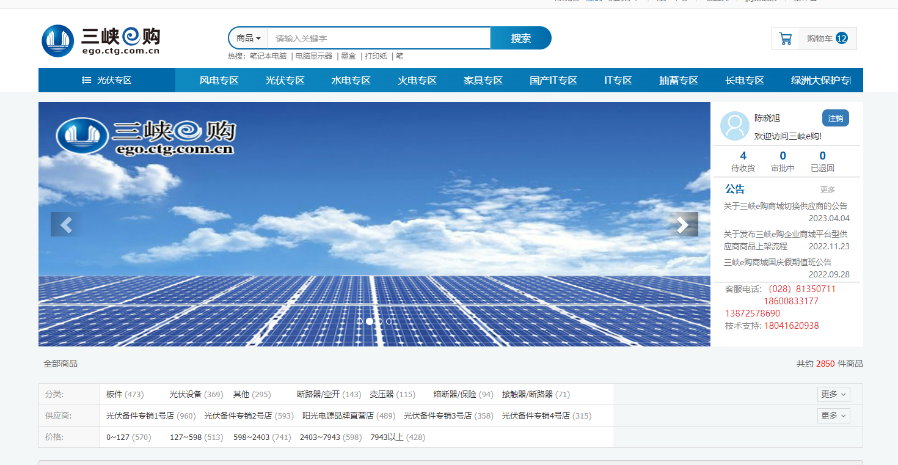Open the IT专区 nav tab
This screenshot has width=898, height=465.
[618, 80]
